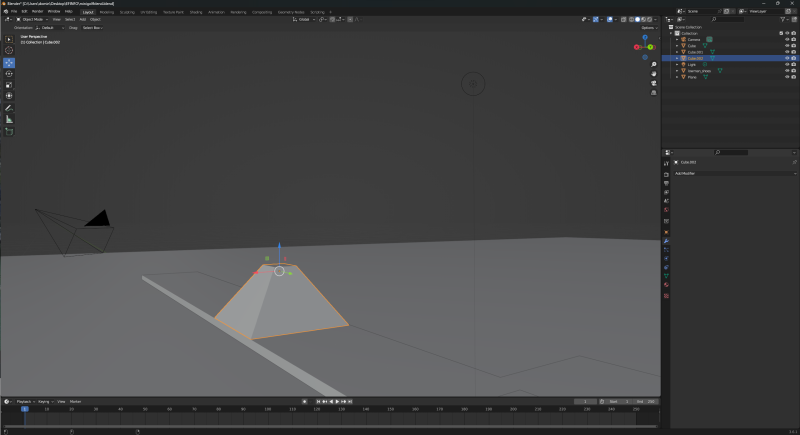This screenshot has height=435, width=800.
Task: Jump to the timeline start frame
Action: (x=318, y=402)
